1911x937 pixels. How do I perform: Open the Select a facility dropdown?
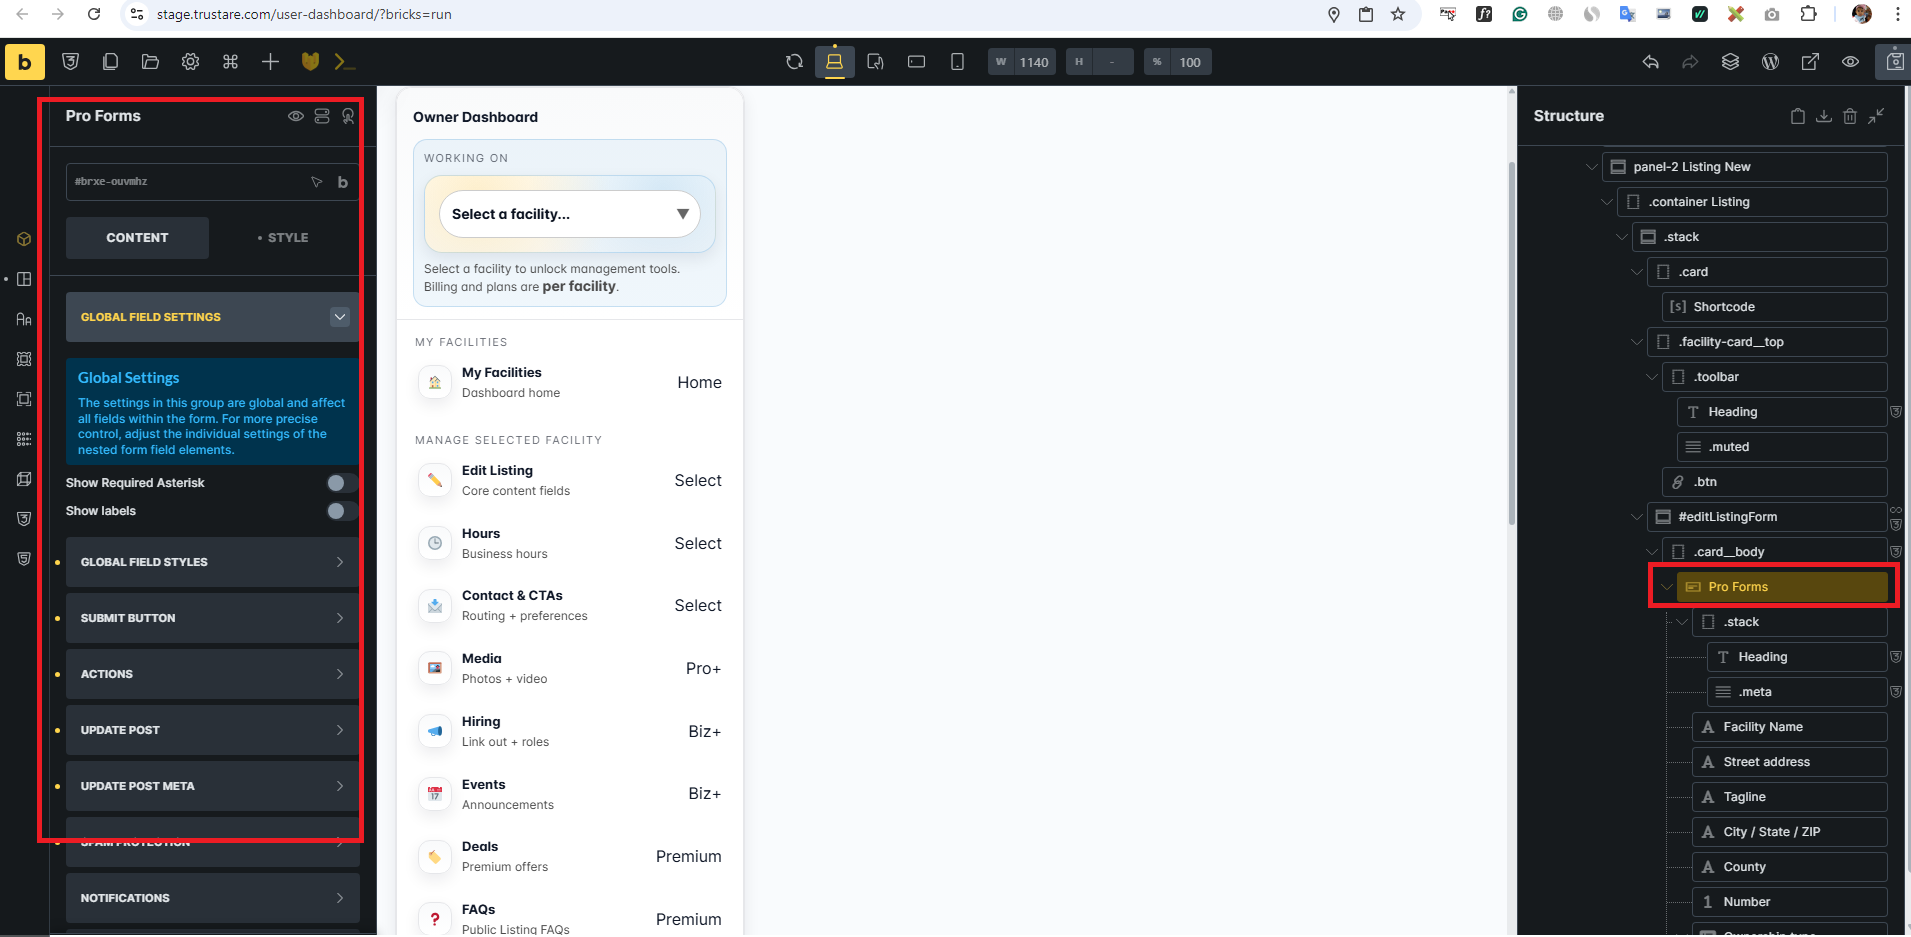(569, 214)
